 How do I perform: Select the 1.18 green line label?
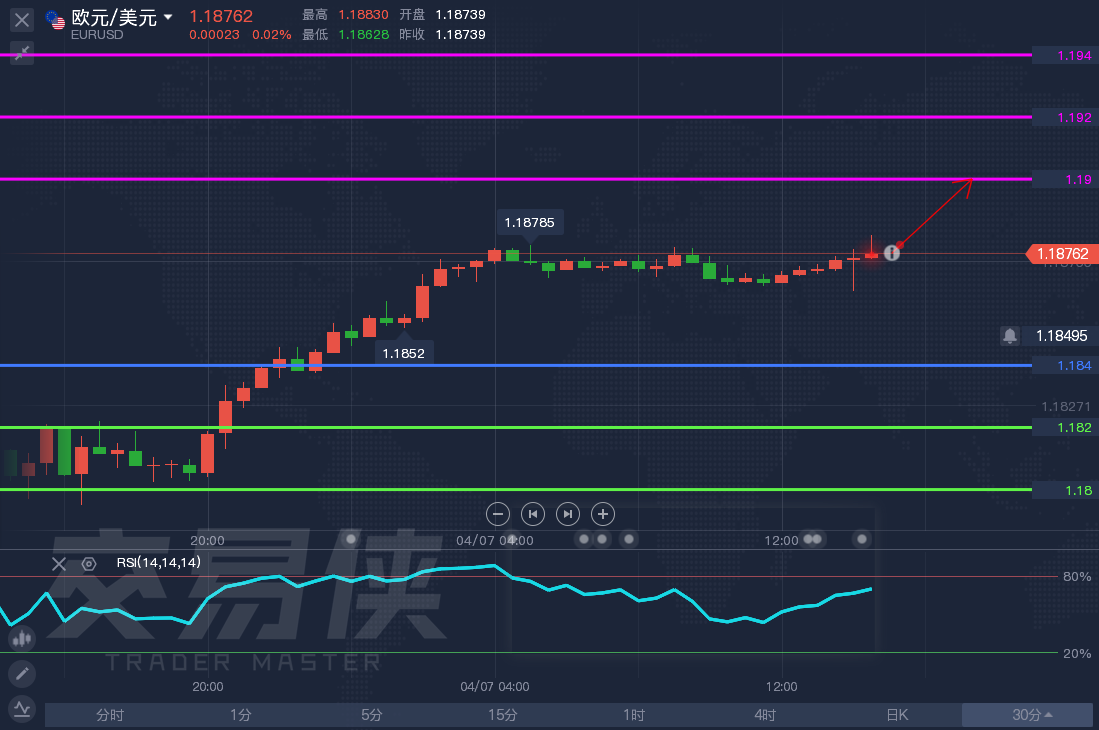tap(1065, 490)
